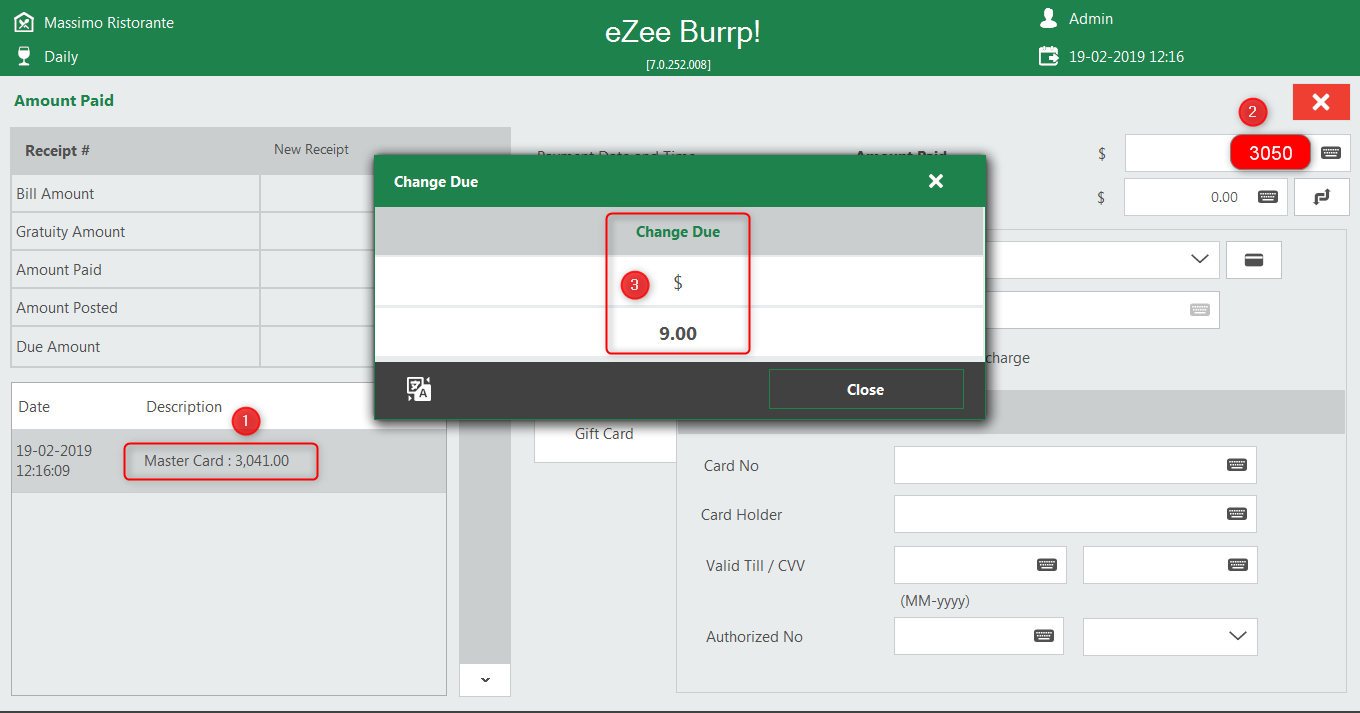Open keyboard icon for Card Holder
1360x713 pixels.
click(1237, 514)
